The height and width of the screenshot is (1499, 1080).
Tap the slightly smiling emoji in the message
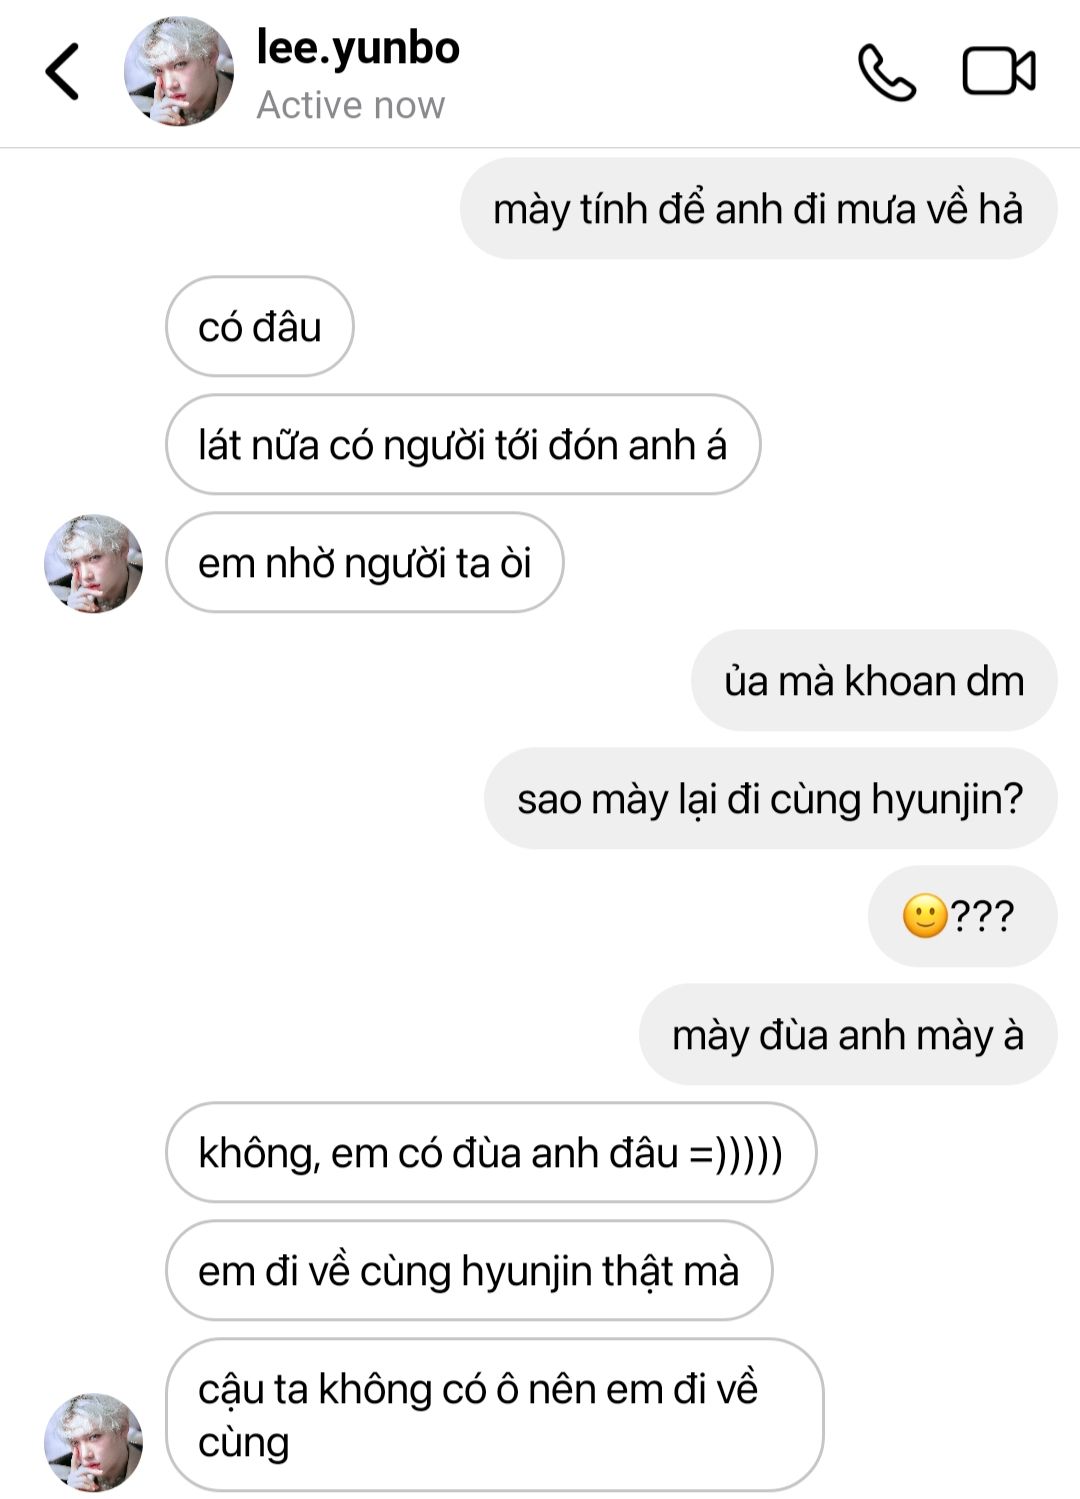[x=925, y=916]
